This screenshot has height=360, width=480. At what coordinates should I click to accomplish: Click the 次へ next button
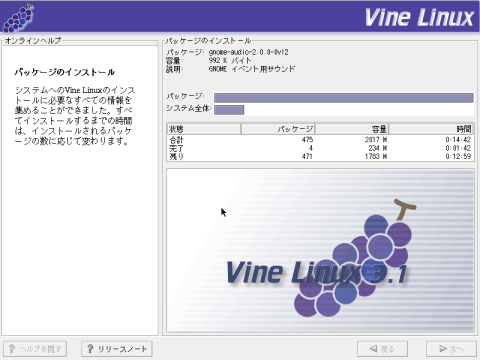pos(451,349)
